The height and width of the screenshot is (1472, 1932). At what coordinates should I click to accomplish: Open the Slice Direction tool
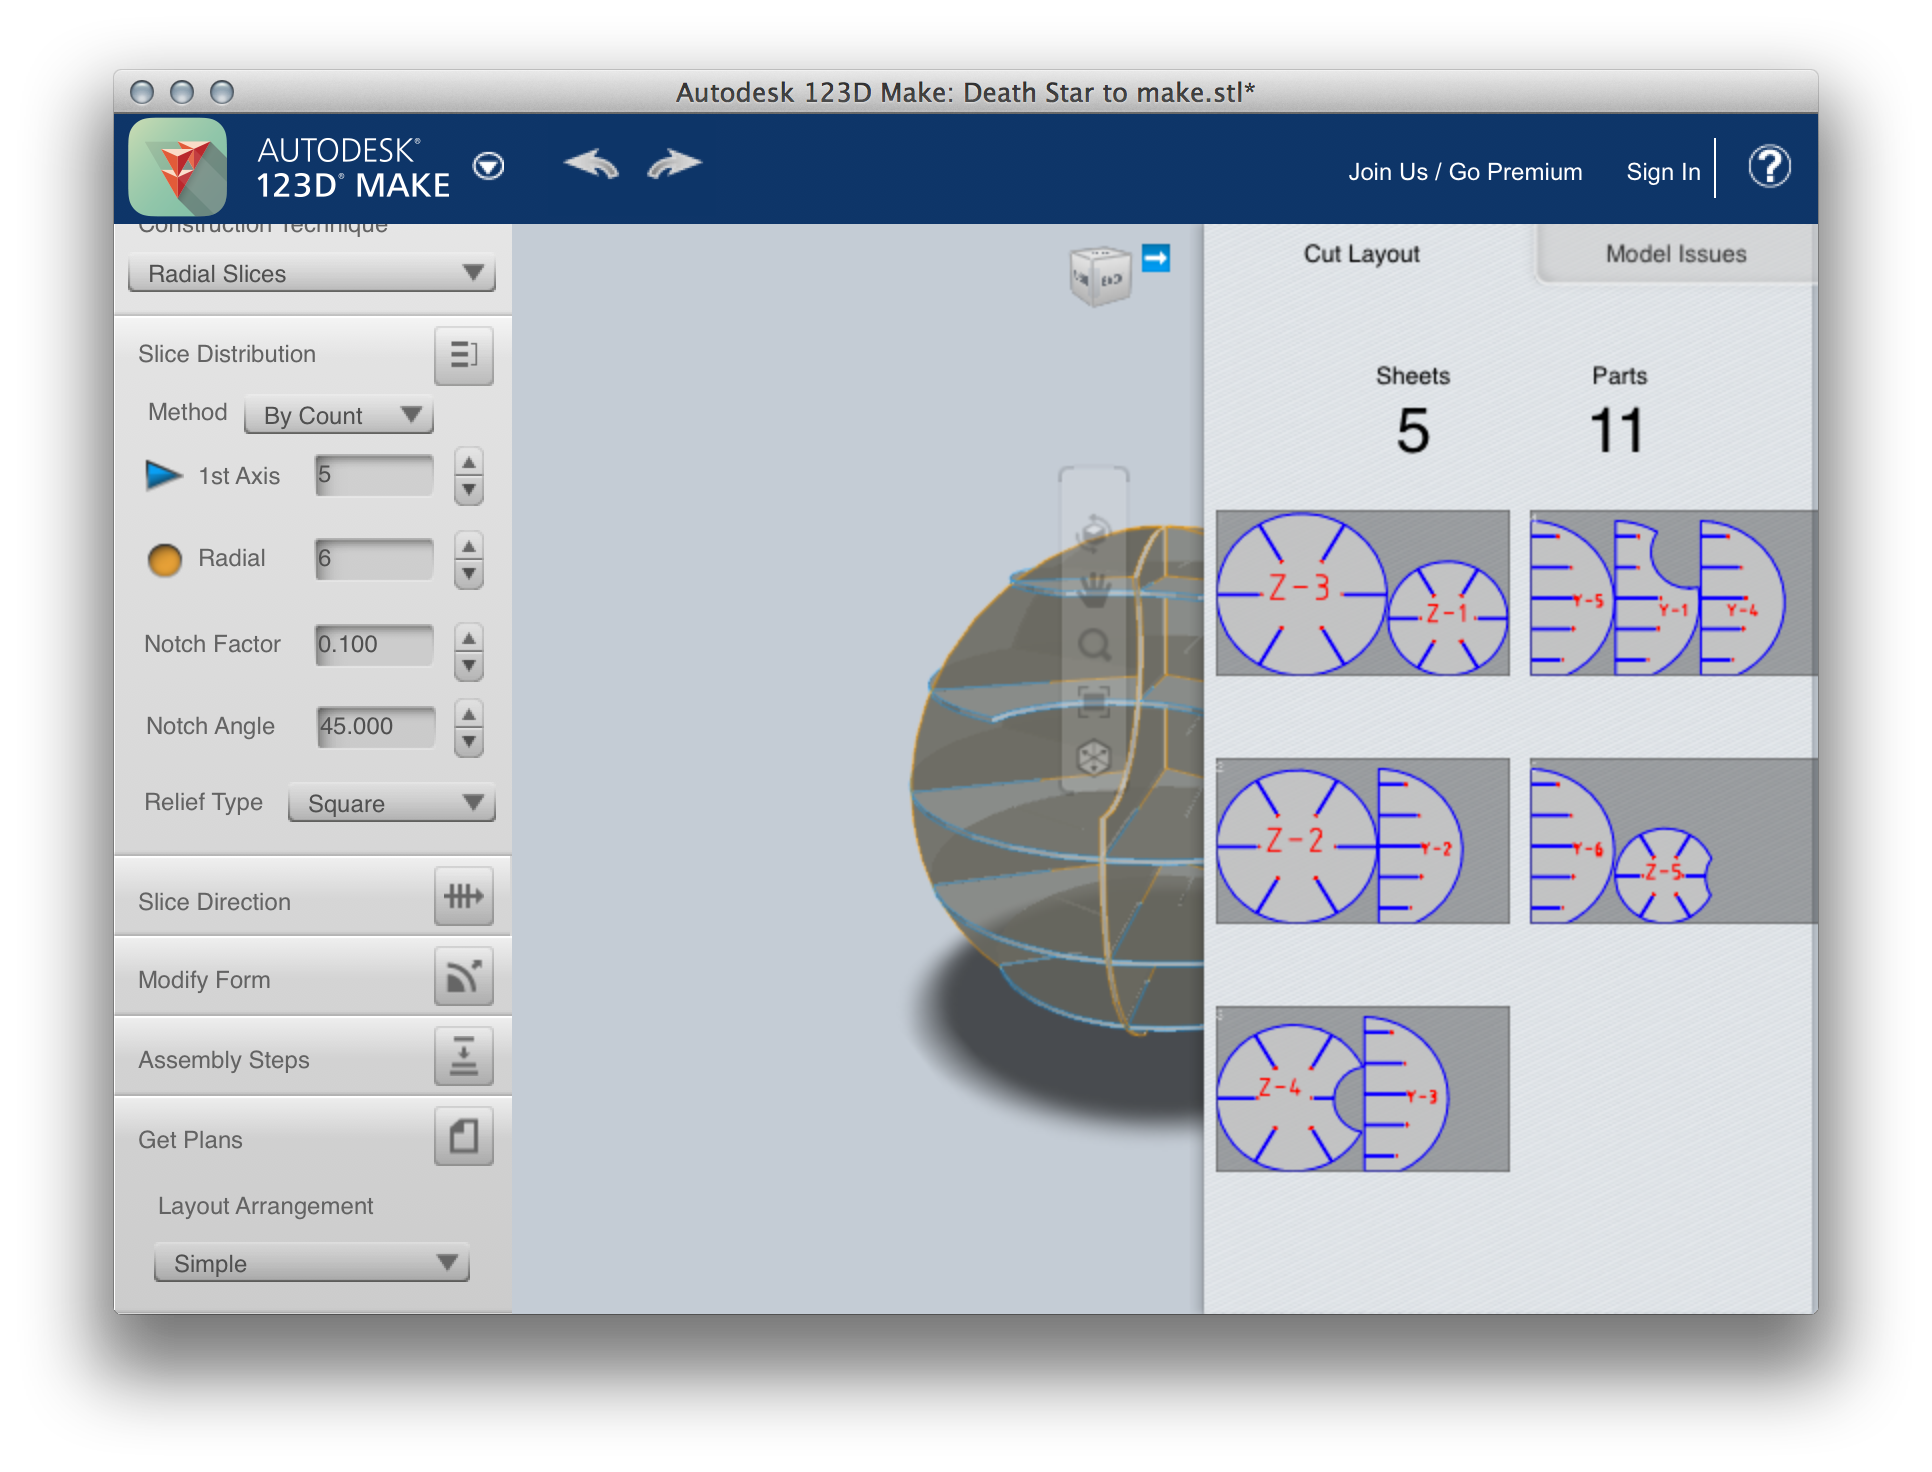pos(463,897)
